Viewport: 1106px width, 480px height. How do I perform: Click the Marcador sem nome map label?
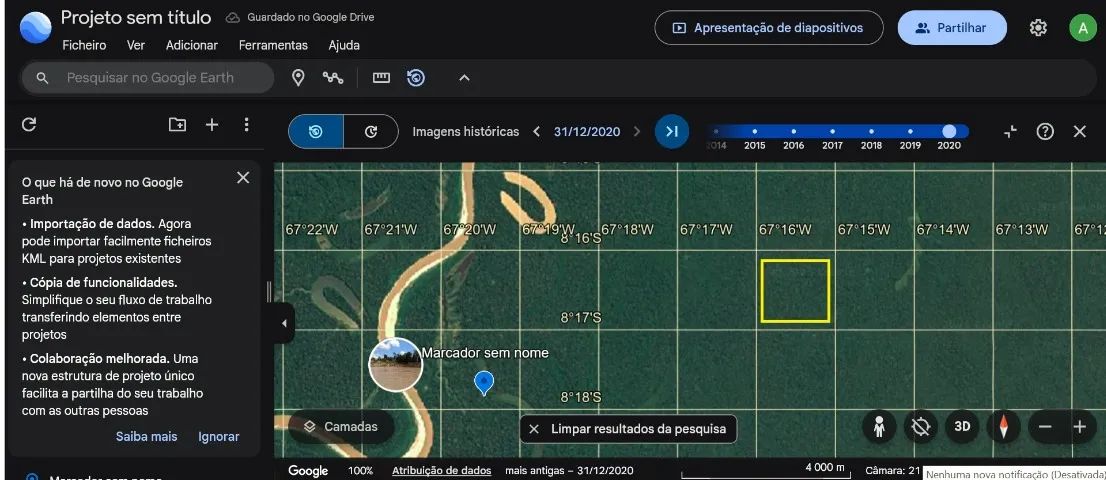pos(485,352)
